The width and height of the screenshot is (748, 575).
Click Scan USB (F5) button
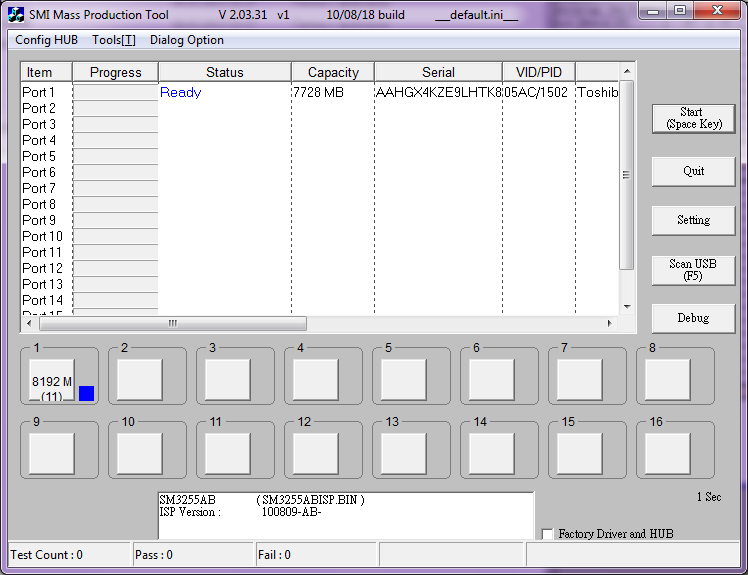coord(694,270)
